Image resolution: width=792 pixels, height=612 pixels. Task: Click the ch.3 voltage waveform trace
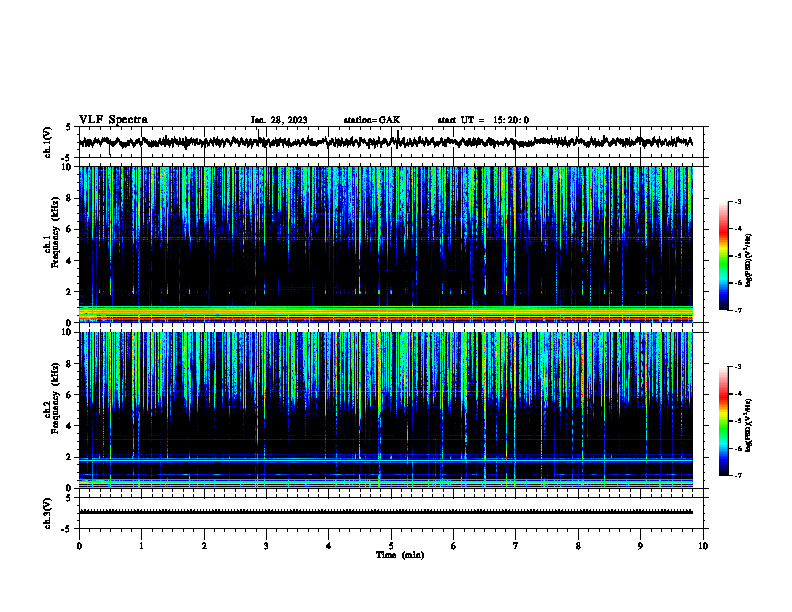tap(386, 512)
